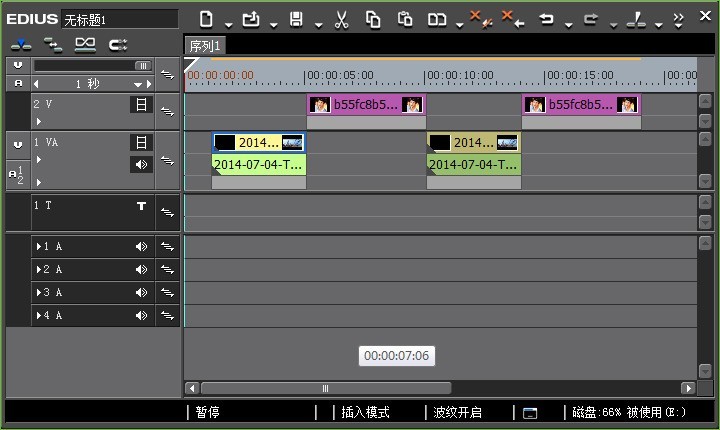Click the horizontal timeline scrollbar thumb

326,389
